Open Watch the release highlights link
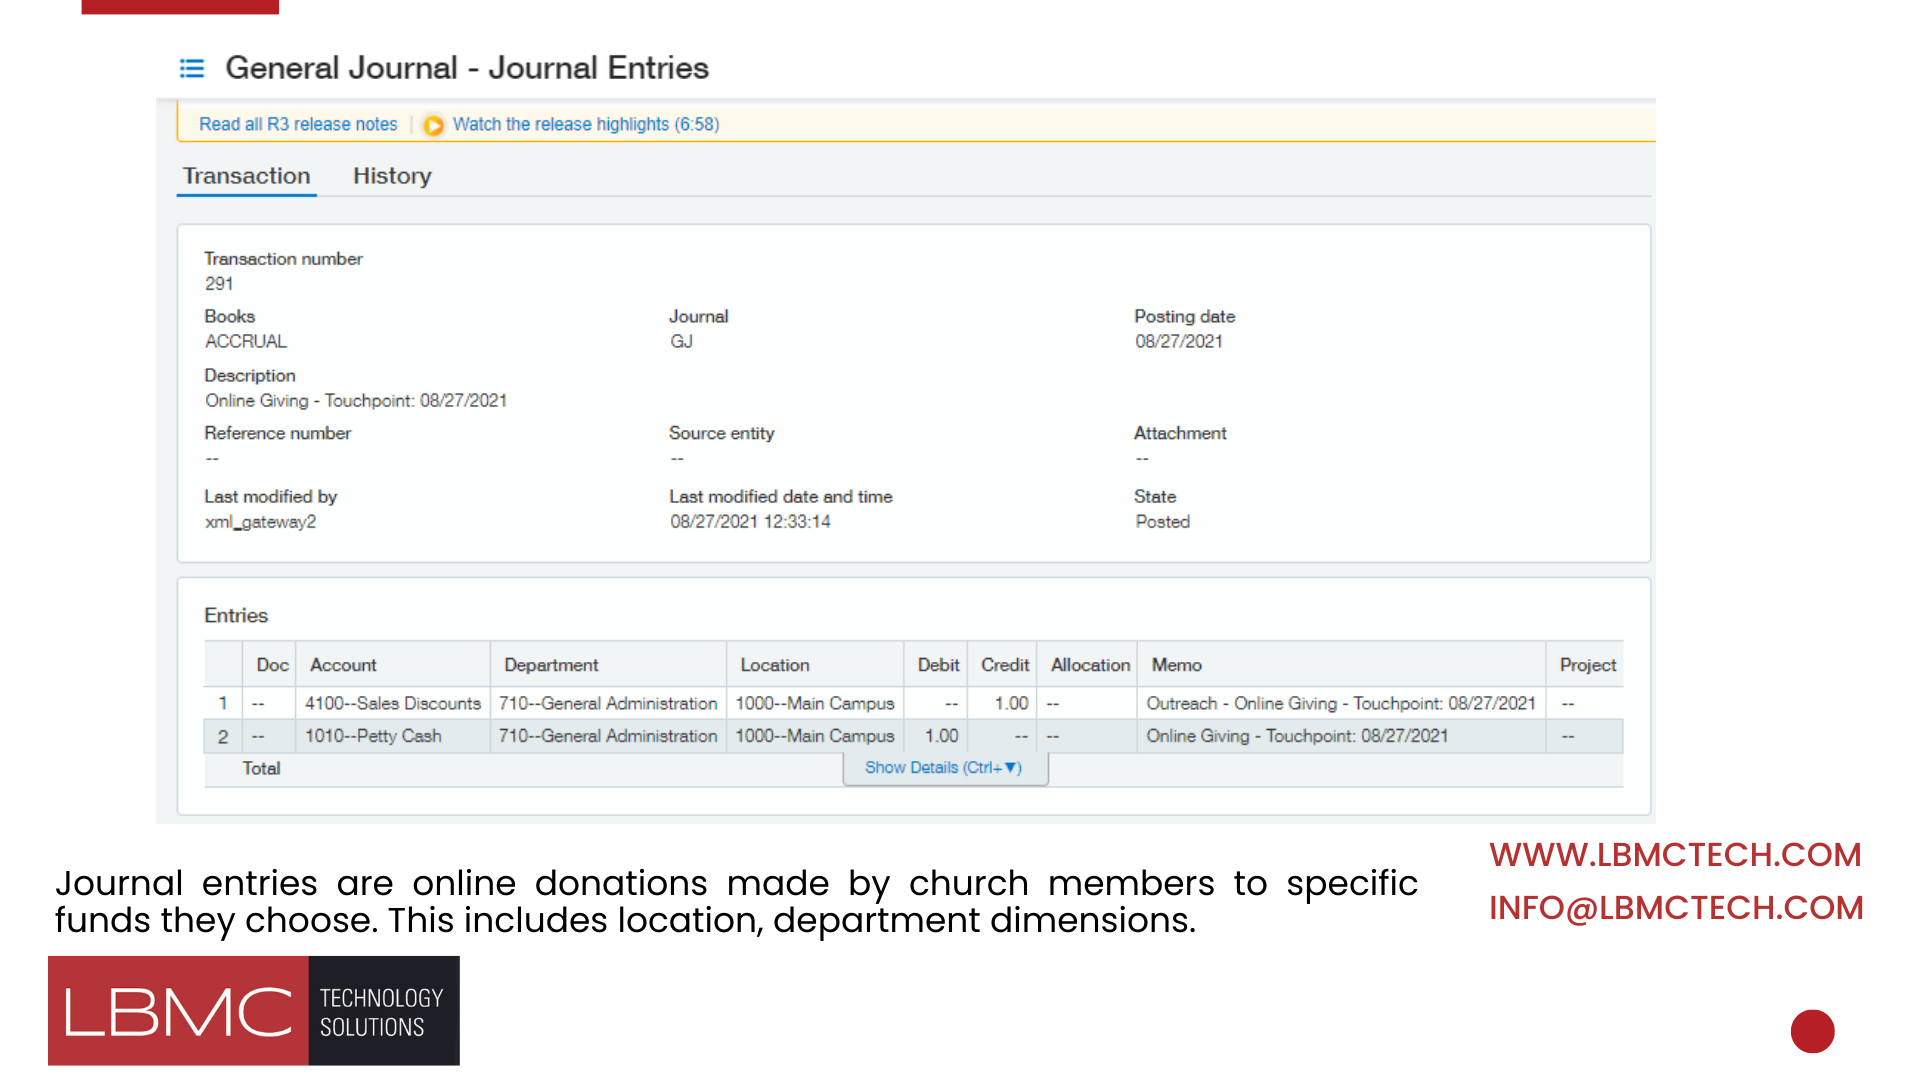 (585, 124)
